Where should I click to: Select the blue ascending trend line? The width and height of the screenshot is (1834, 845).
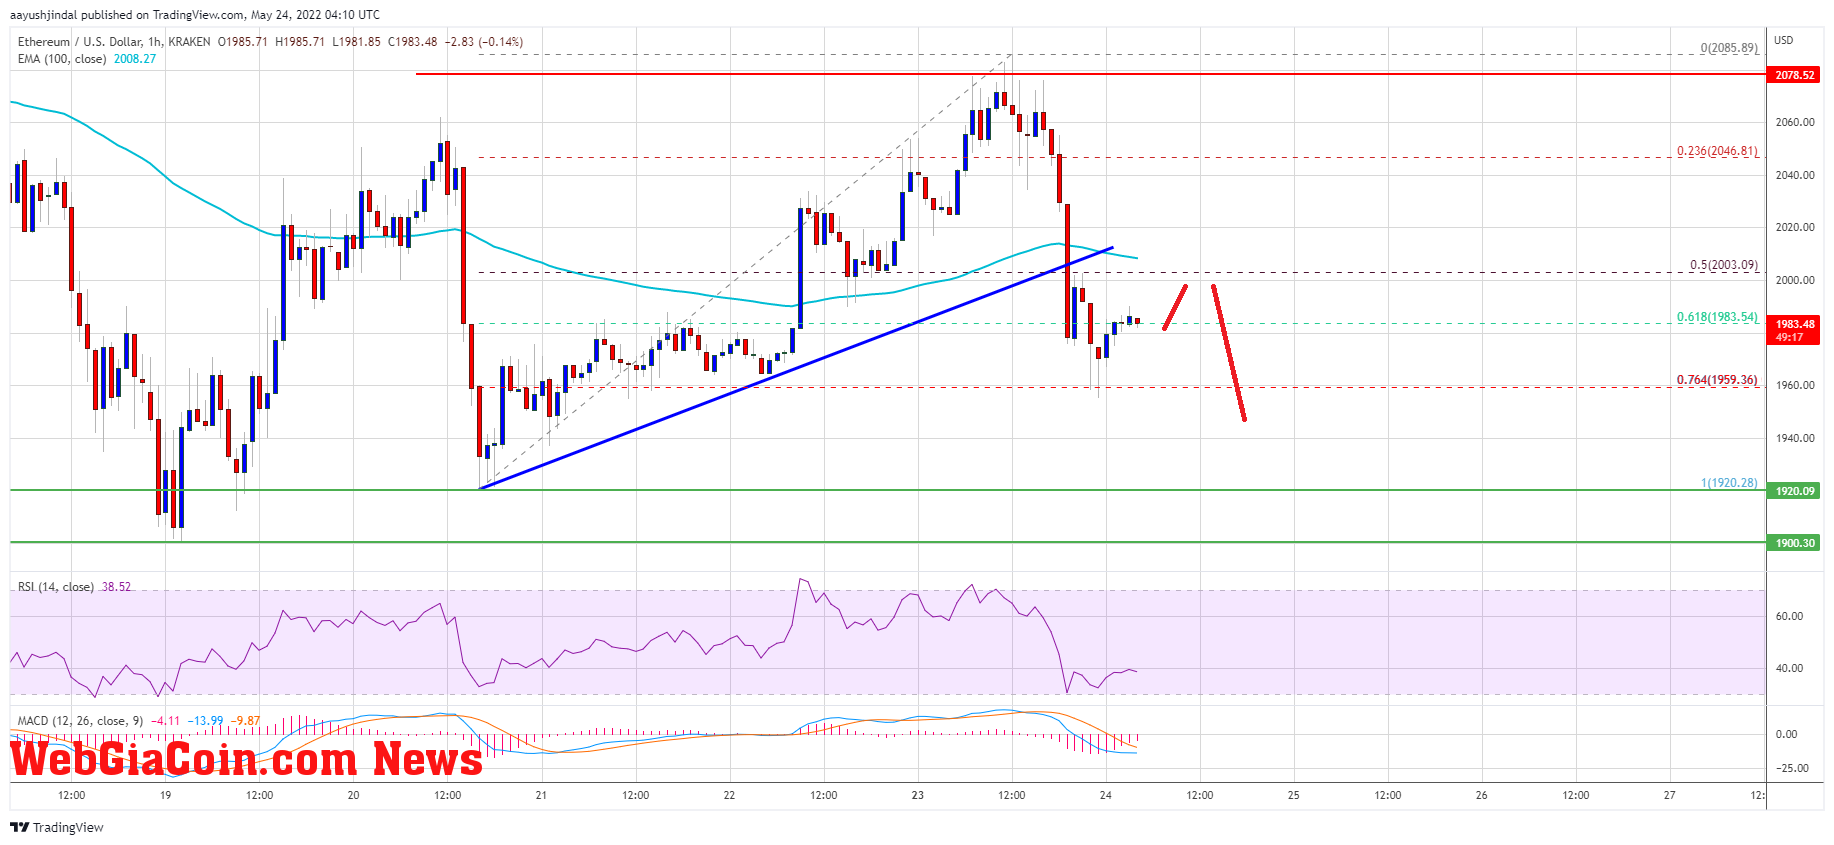tap(797, 367)
